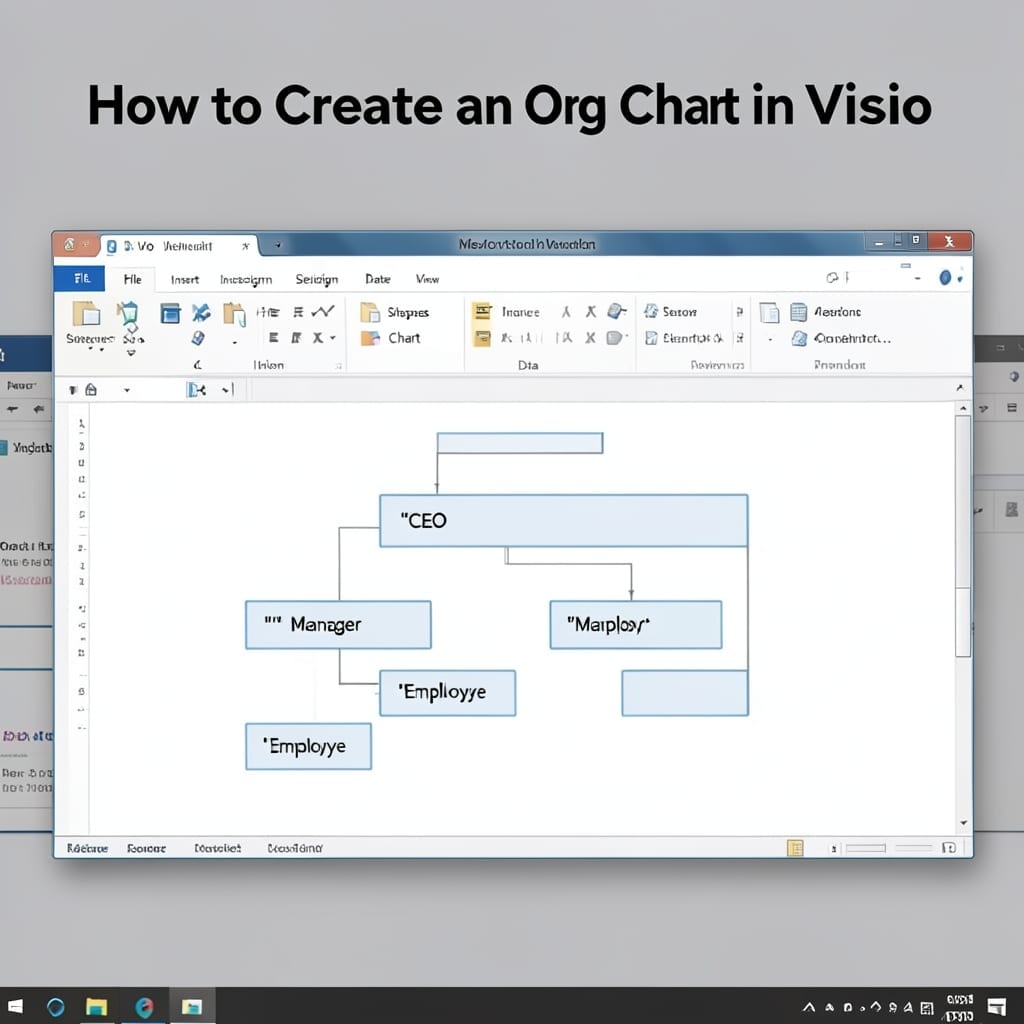1024x1024 pixels.
Task: Click the line chart connector icon
Action: pos(323,312)
